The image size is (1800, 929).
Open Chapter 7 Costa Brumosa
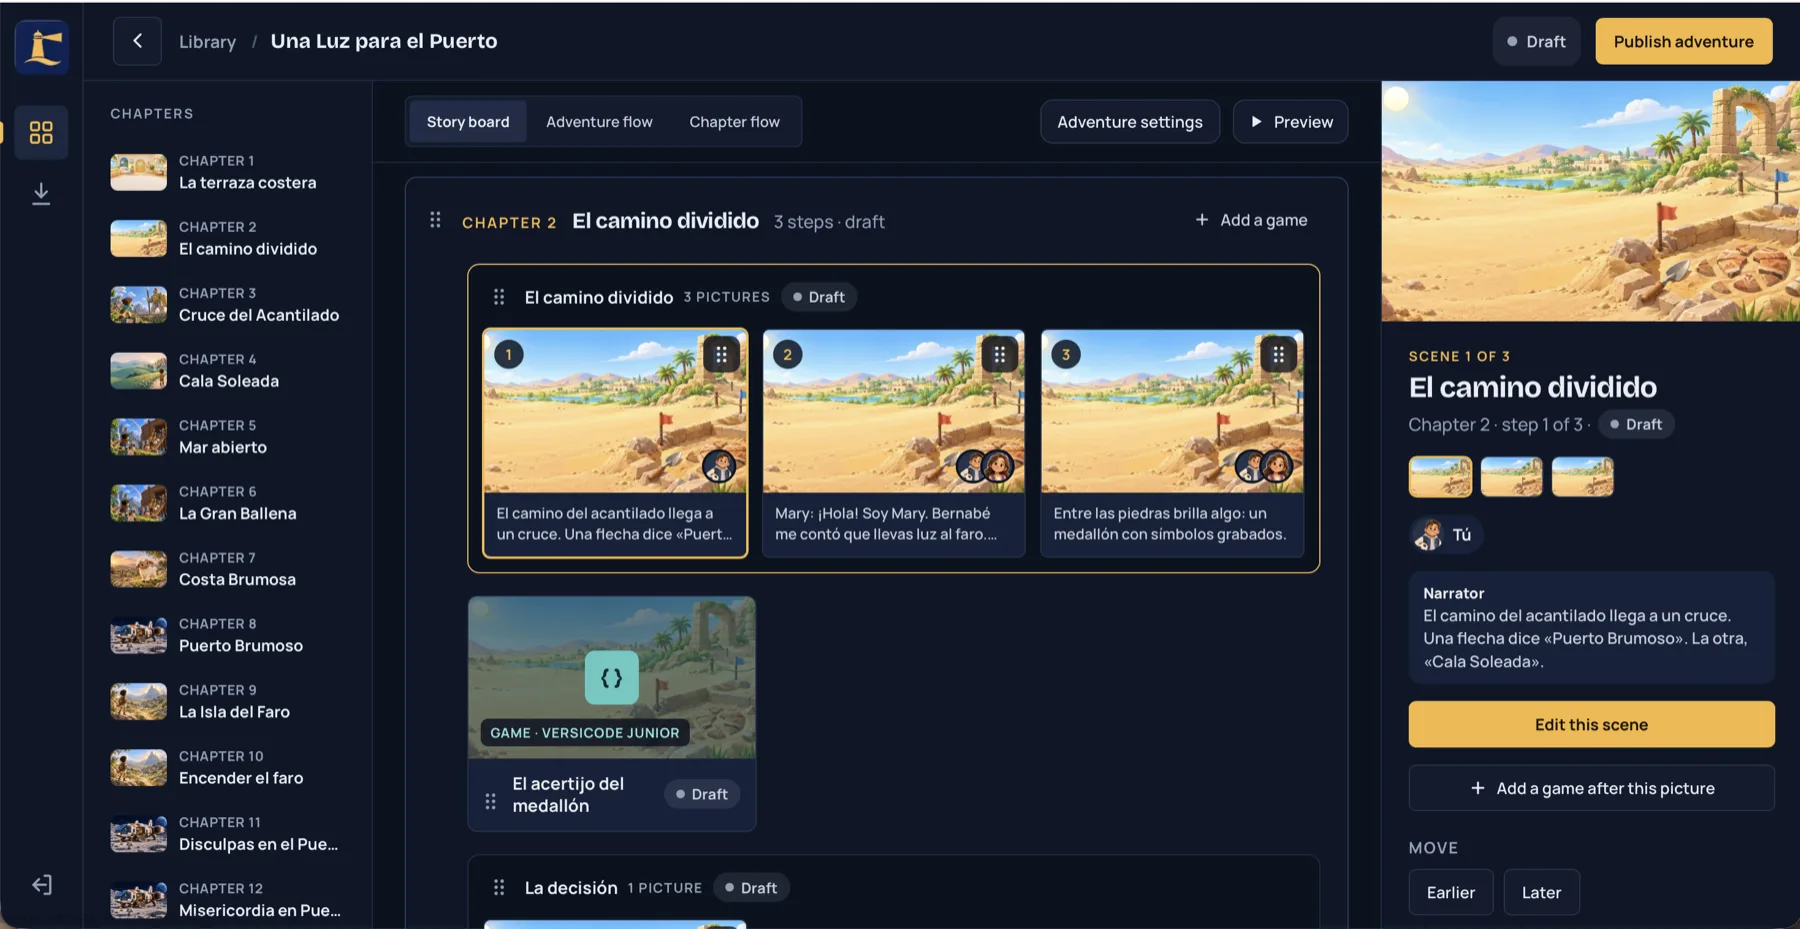point(227,569)
